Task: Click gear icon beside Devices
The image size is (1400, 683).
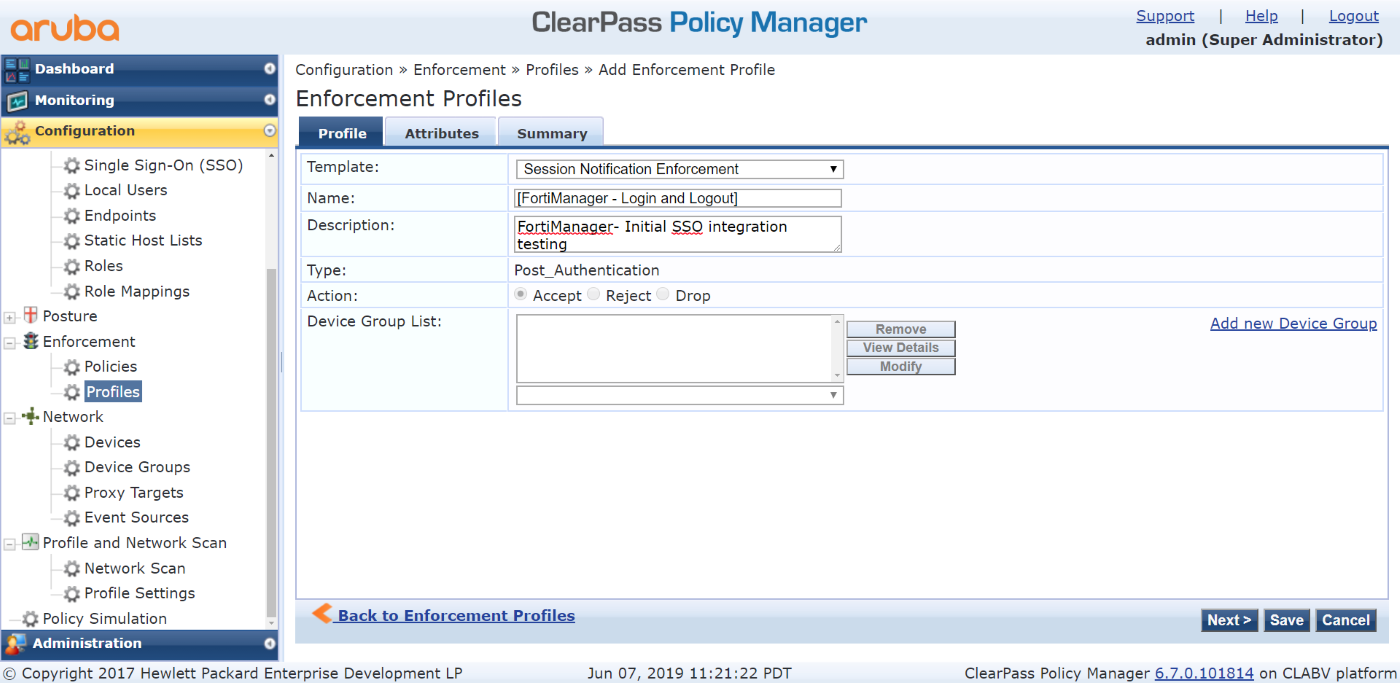Action: 72,443
